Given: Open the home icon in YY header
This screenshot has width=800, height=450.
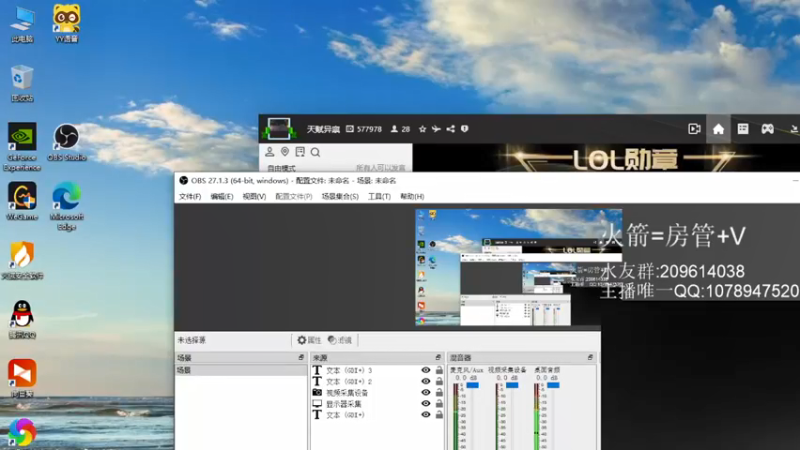Looking at the screenshot, I should [718, 129].
